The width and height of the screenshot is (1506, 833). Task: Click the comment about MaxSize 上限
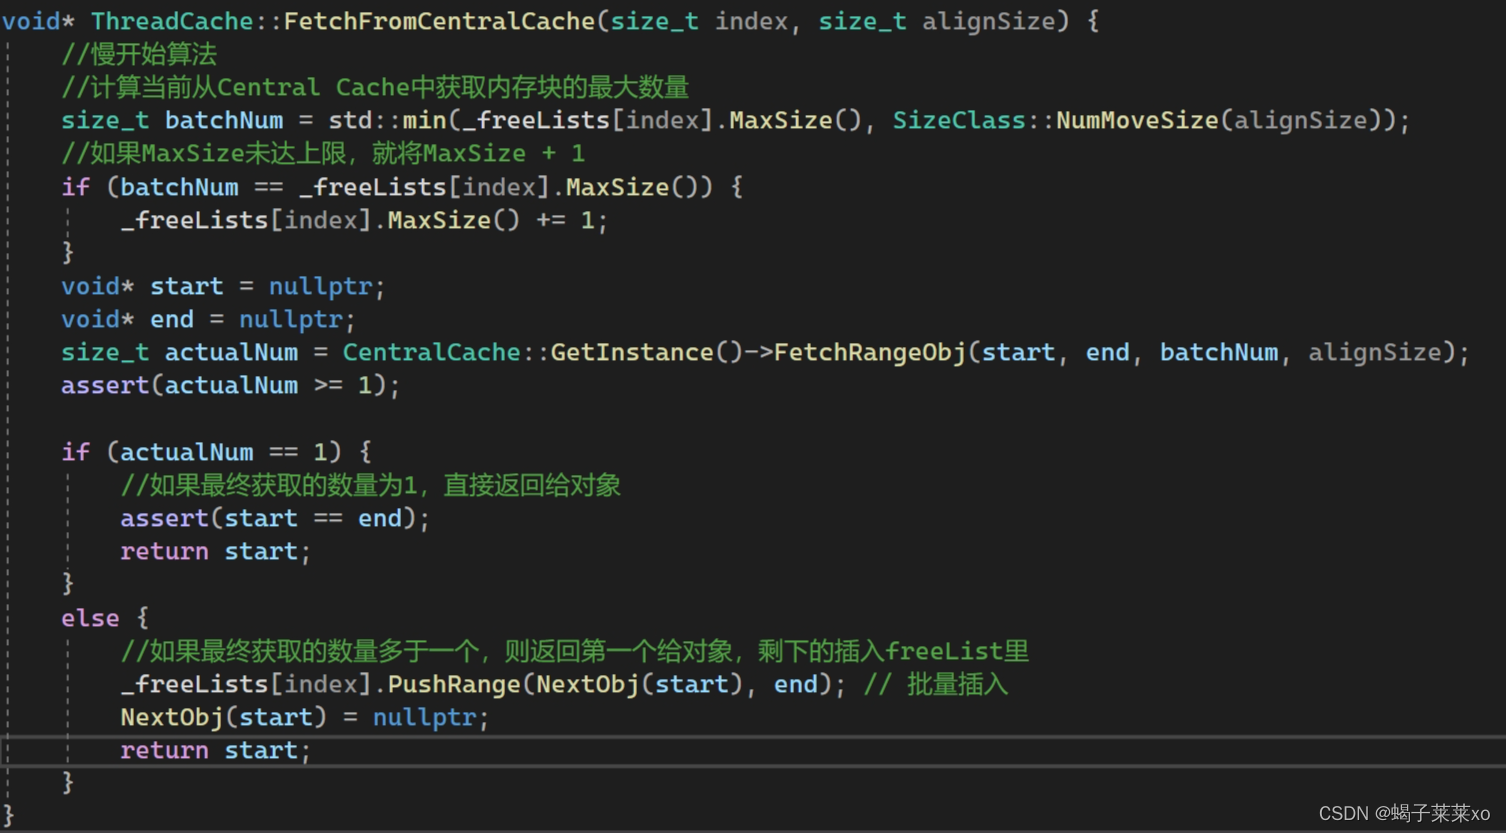pos(320,152)
